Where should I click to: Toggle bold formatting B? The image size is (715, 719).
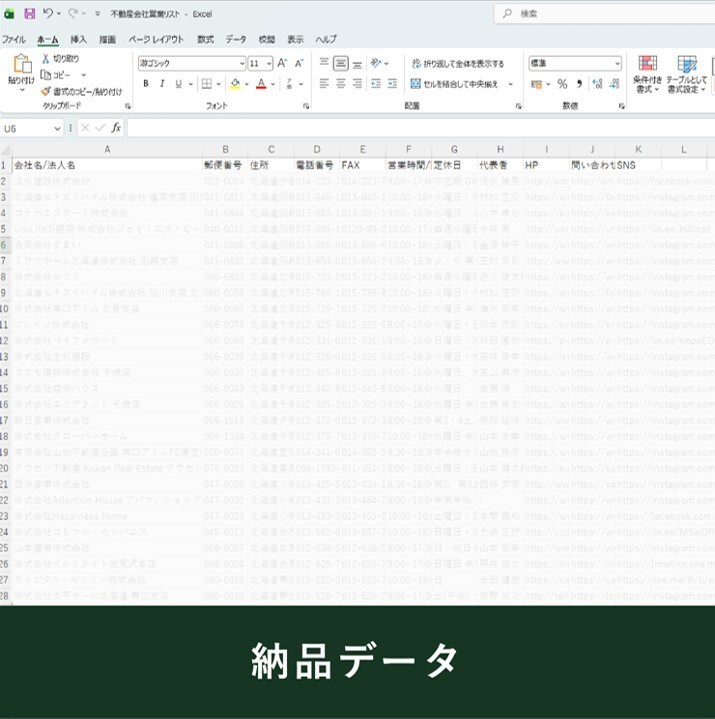146,84
